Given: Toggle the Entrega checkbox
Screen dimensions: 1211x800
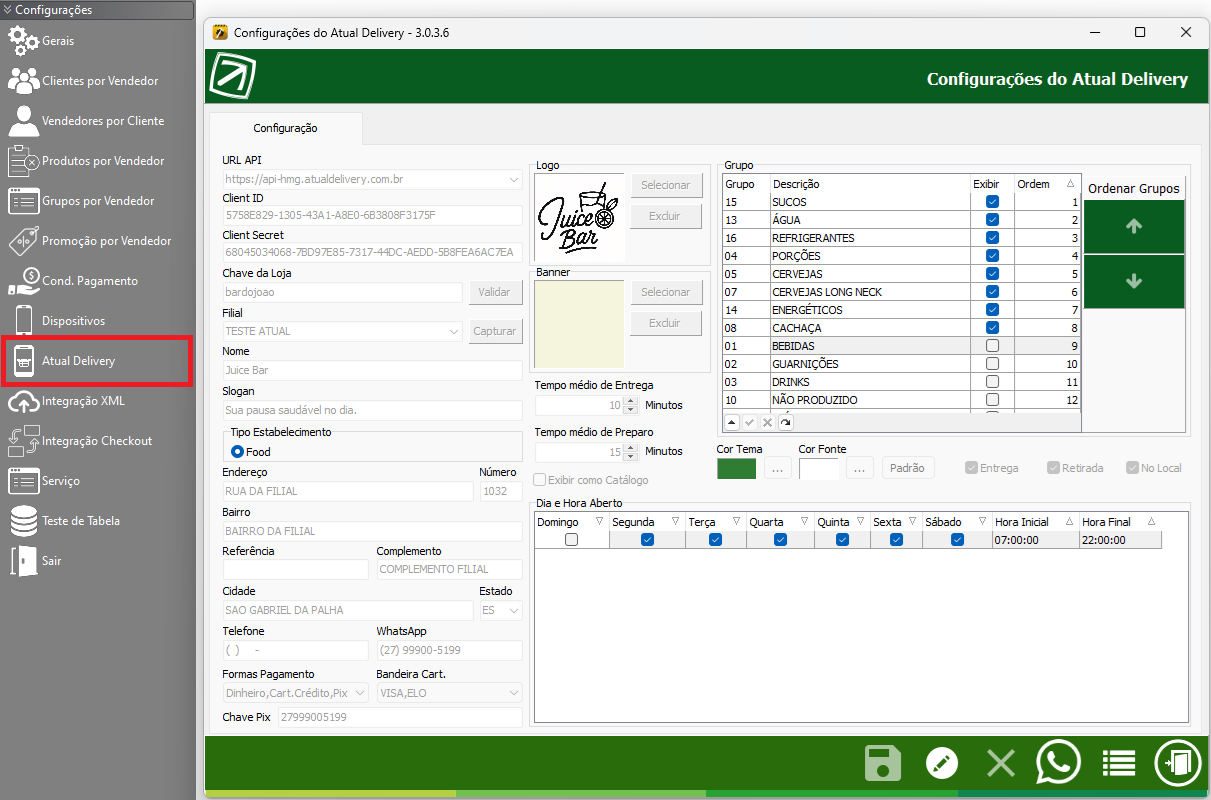Looking at the screenshot, I should (971, 468).
